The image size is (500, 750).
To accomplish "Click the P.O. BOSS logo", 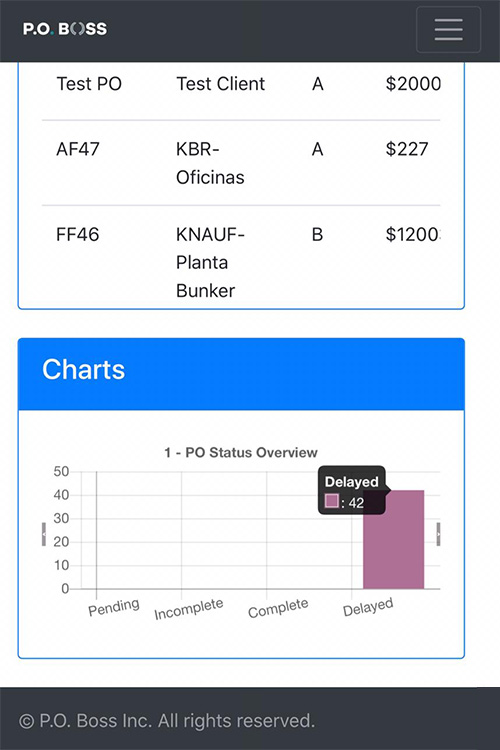I will [x=65, y=29].
